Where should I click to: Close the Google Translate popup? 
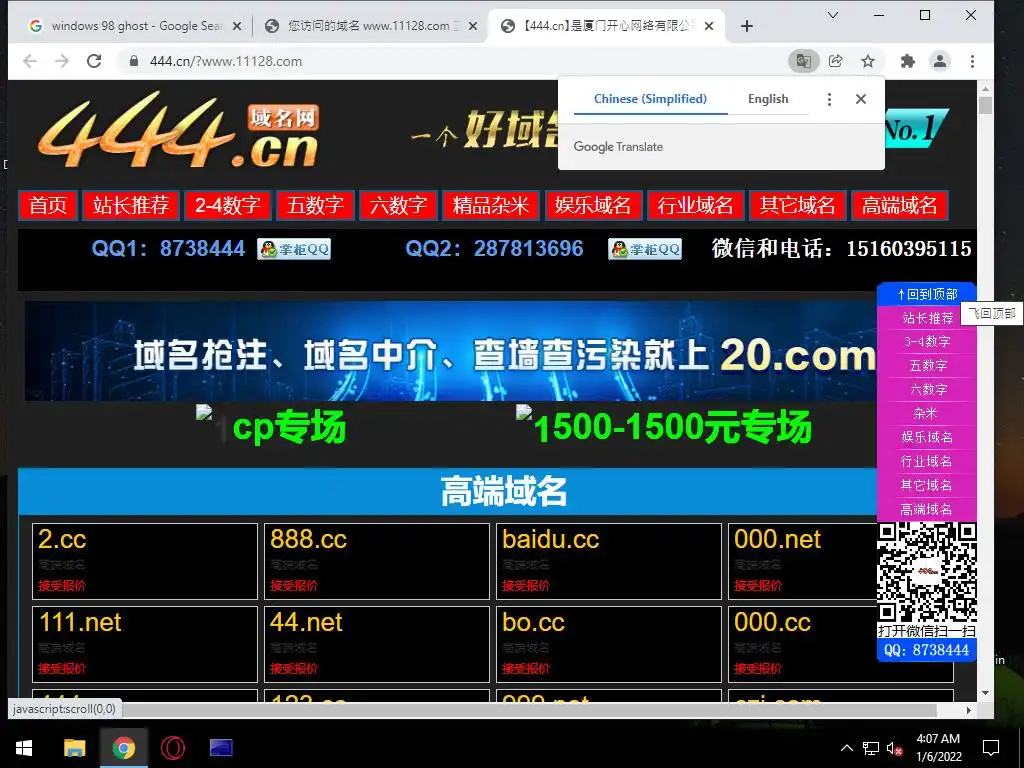point(861,99)
